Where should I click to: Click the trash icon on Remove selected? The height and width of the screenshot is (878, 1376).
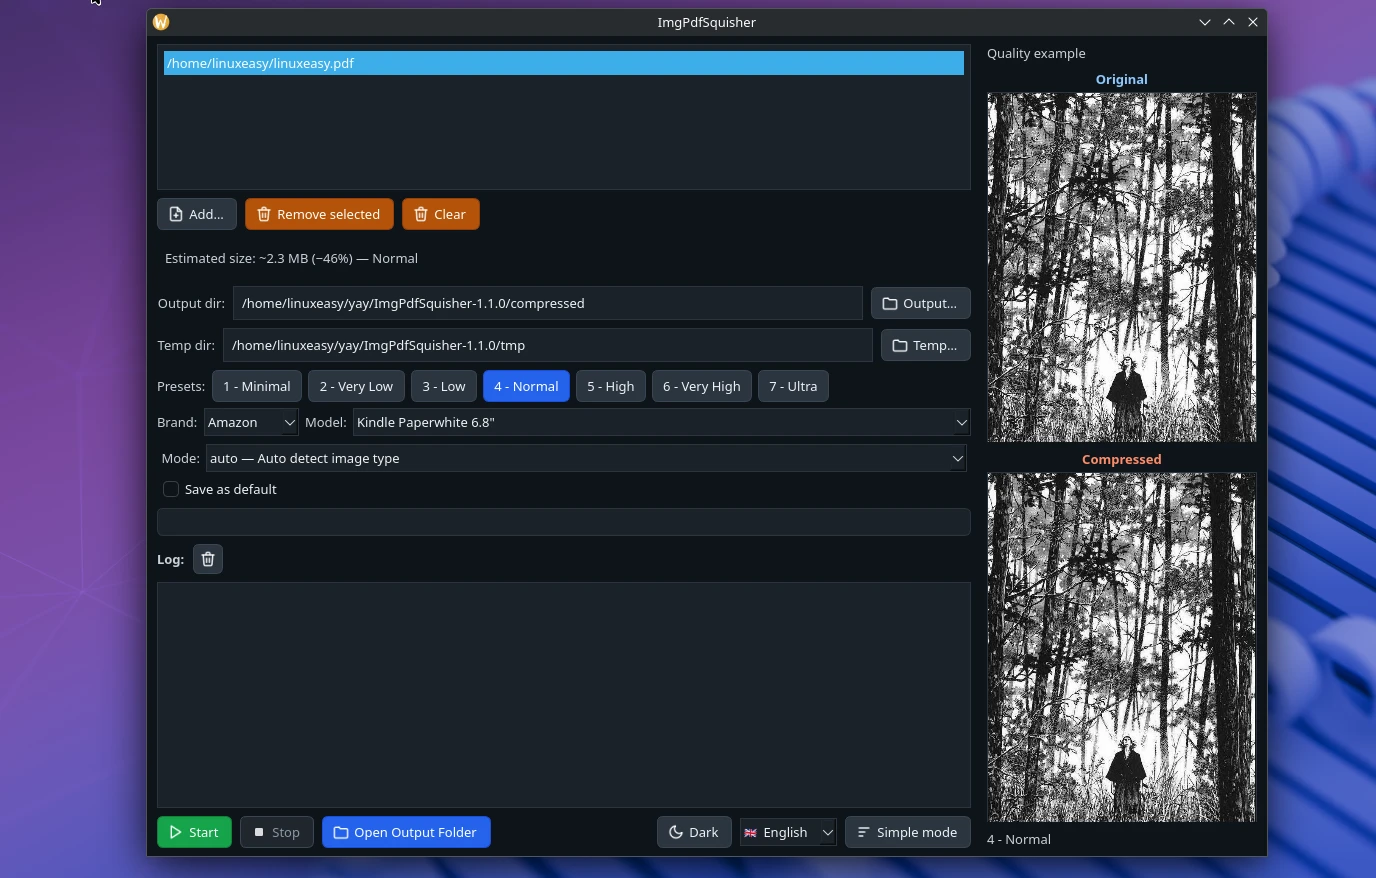tap(264, 214)
